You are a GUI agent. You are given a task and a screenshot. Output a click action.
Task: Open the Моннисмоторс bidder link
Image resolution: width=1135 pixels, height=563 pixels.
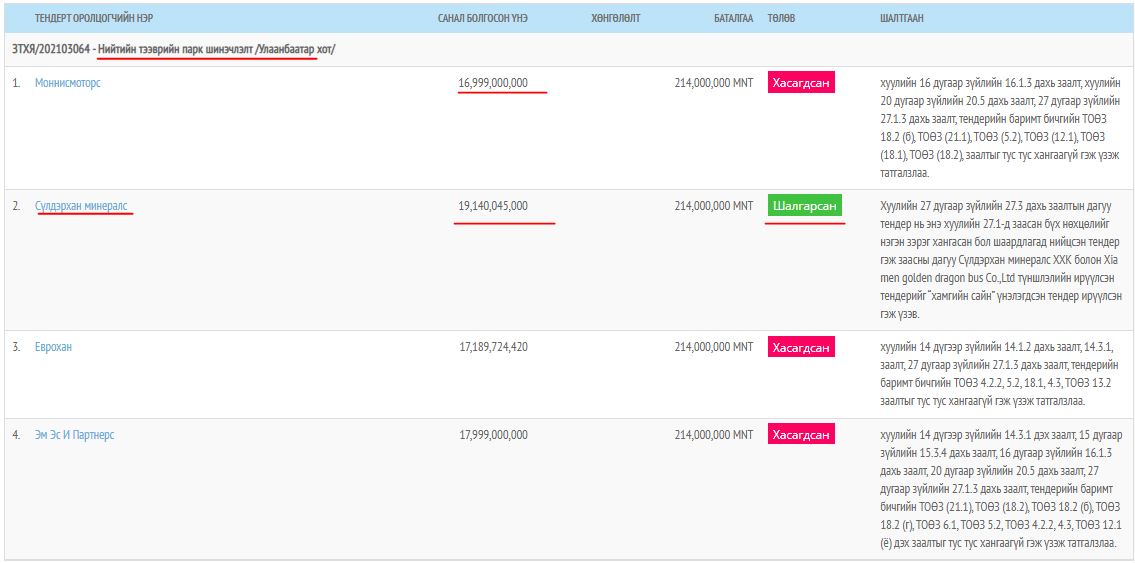(68, 83)
